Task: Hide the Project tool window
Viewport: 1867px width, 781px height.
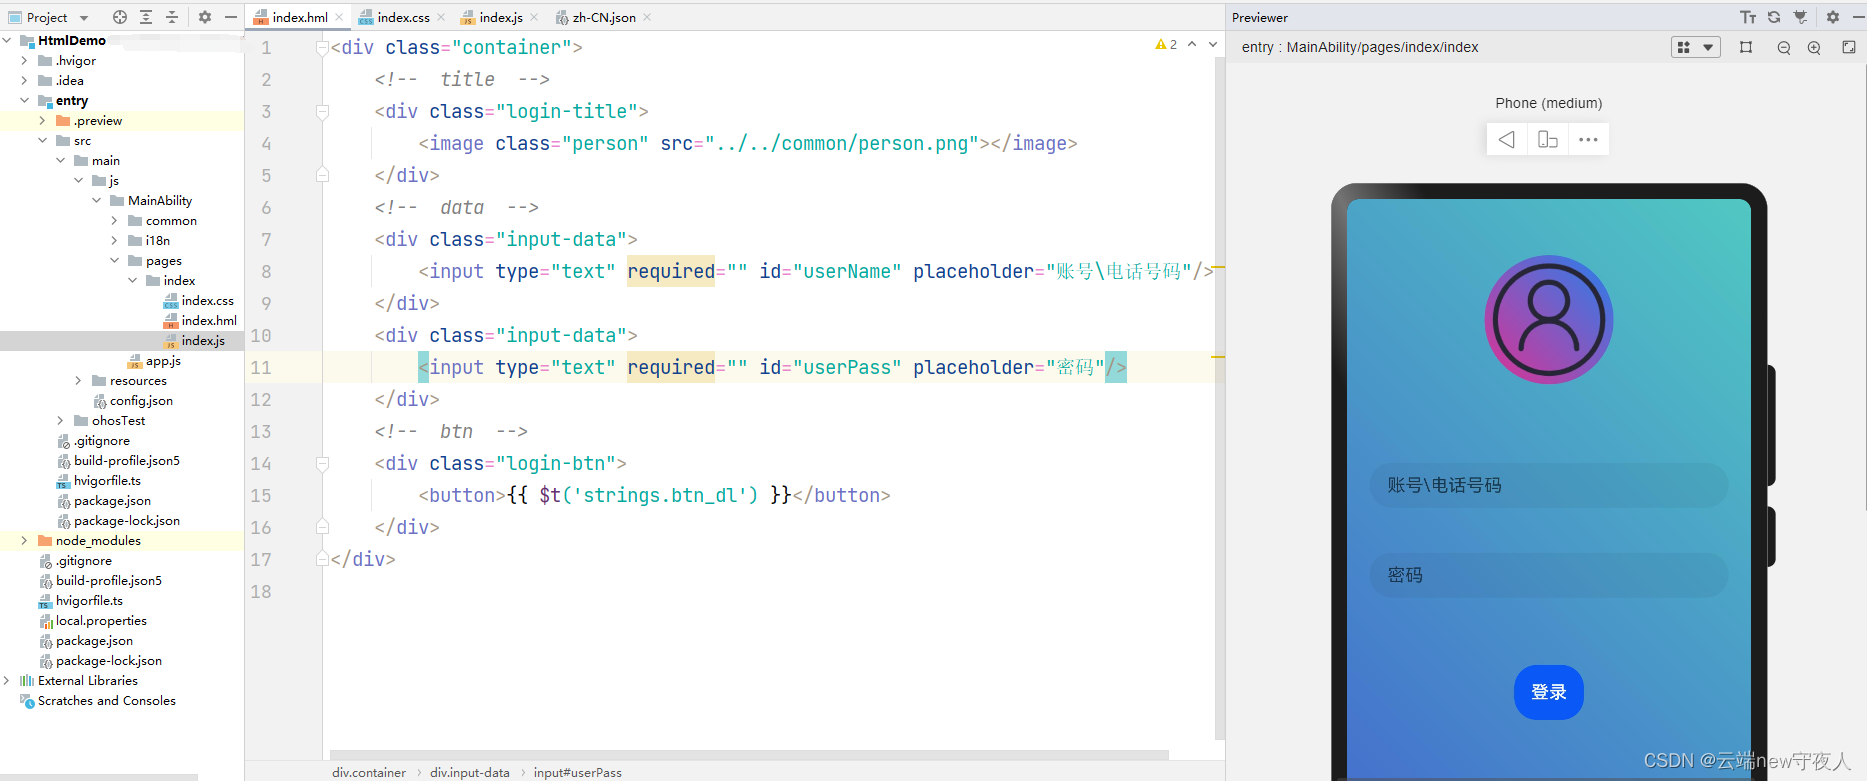Action: (231, 17)
